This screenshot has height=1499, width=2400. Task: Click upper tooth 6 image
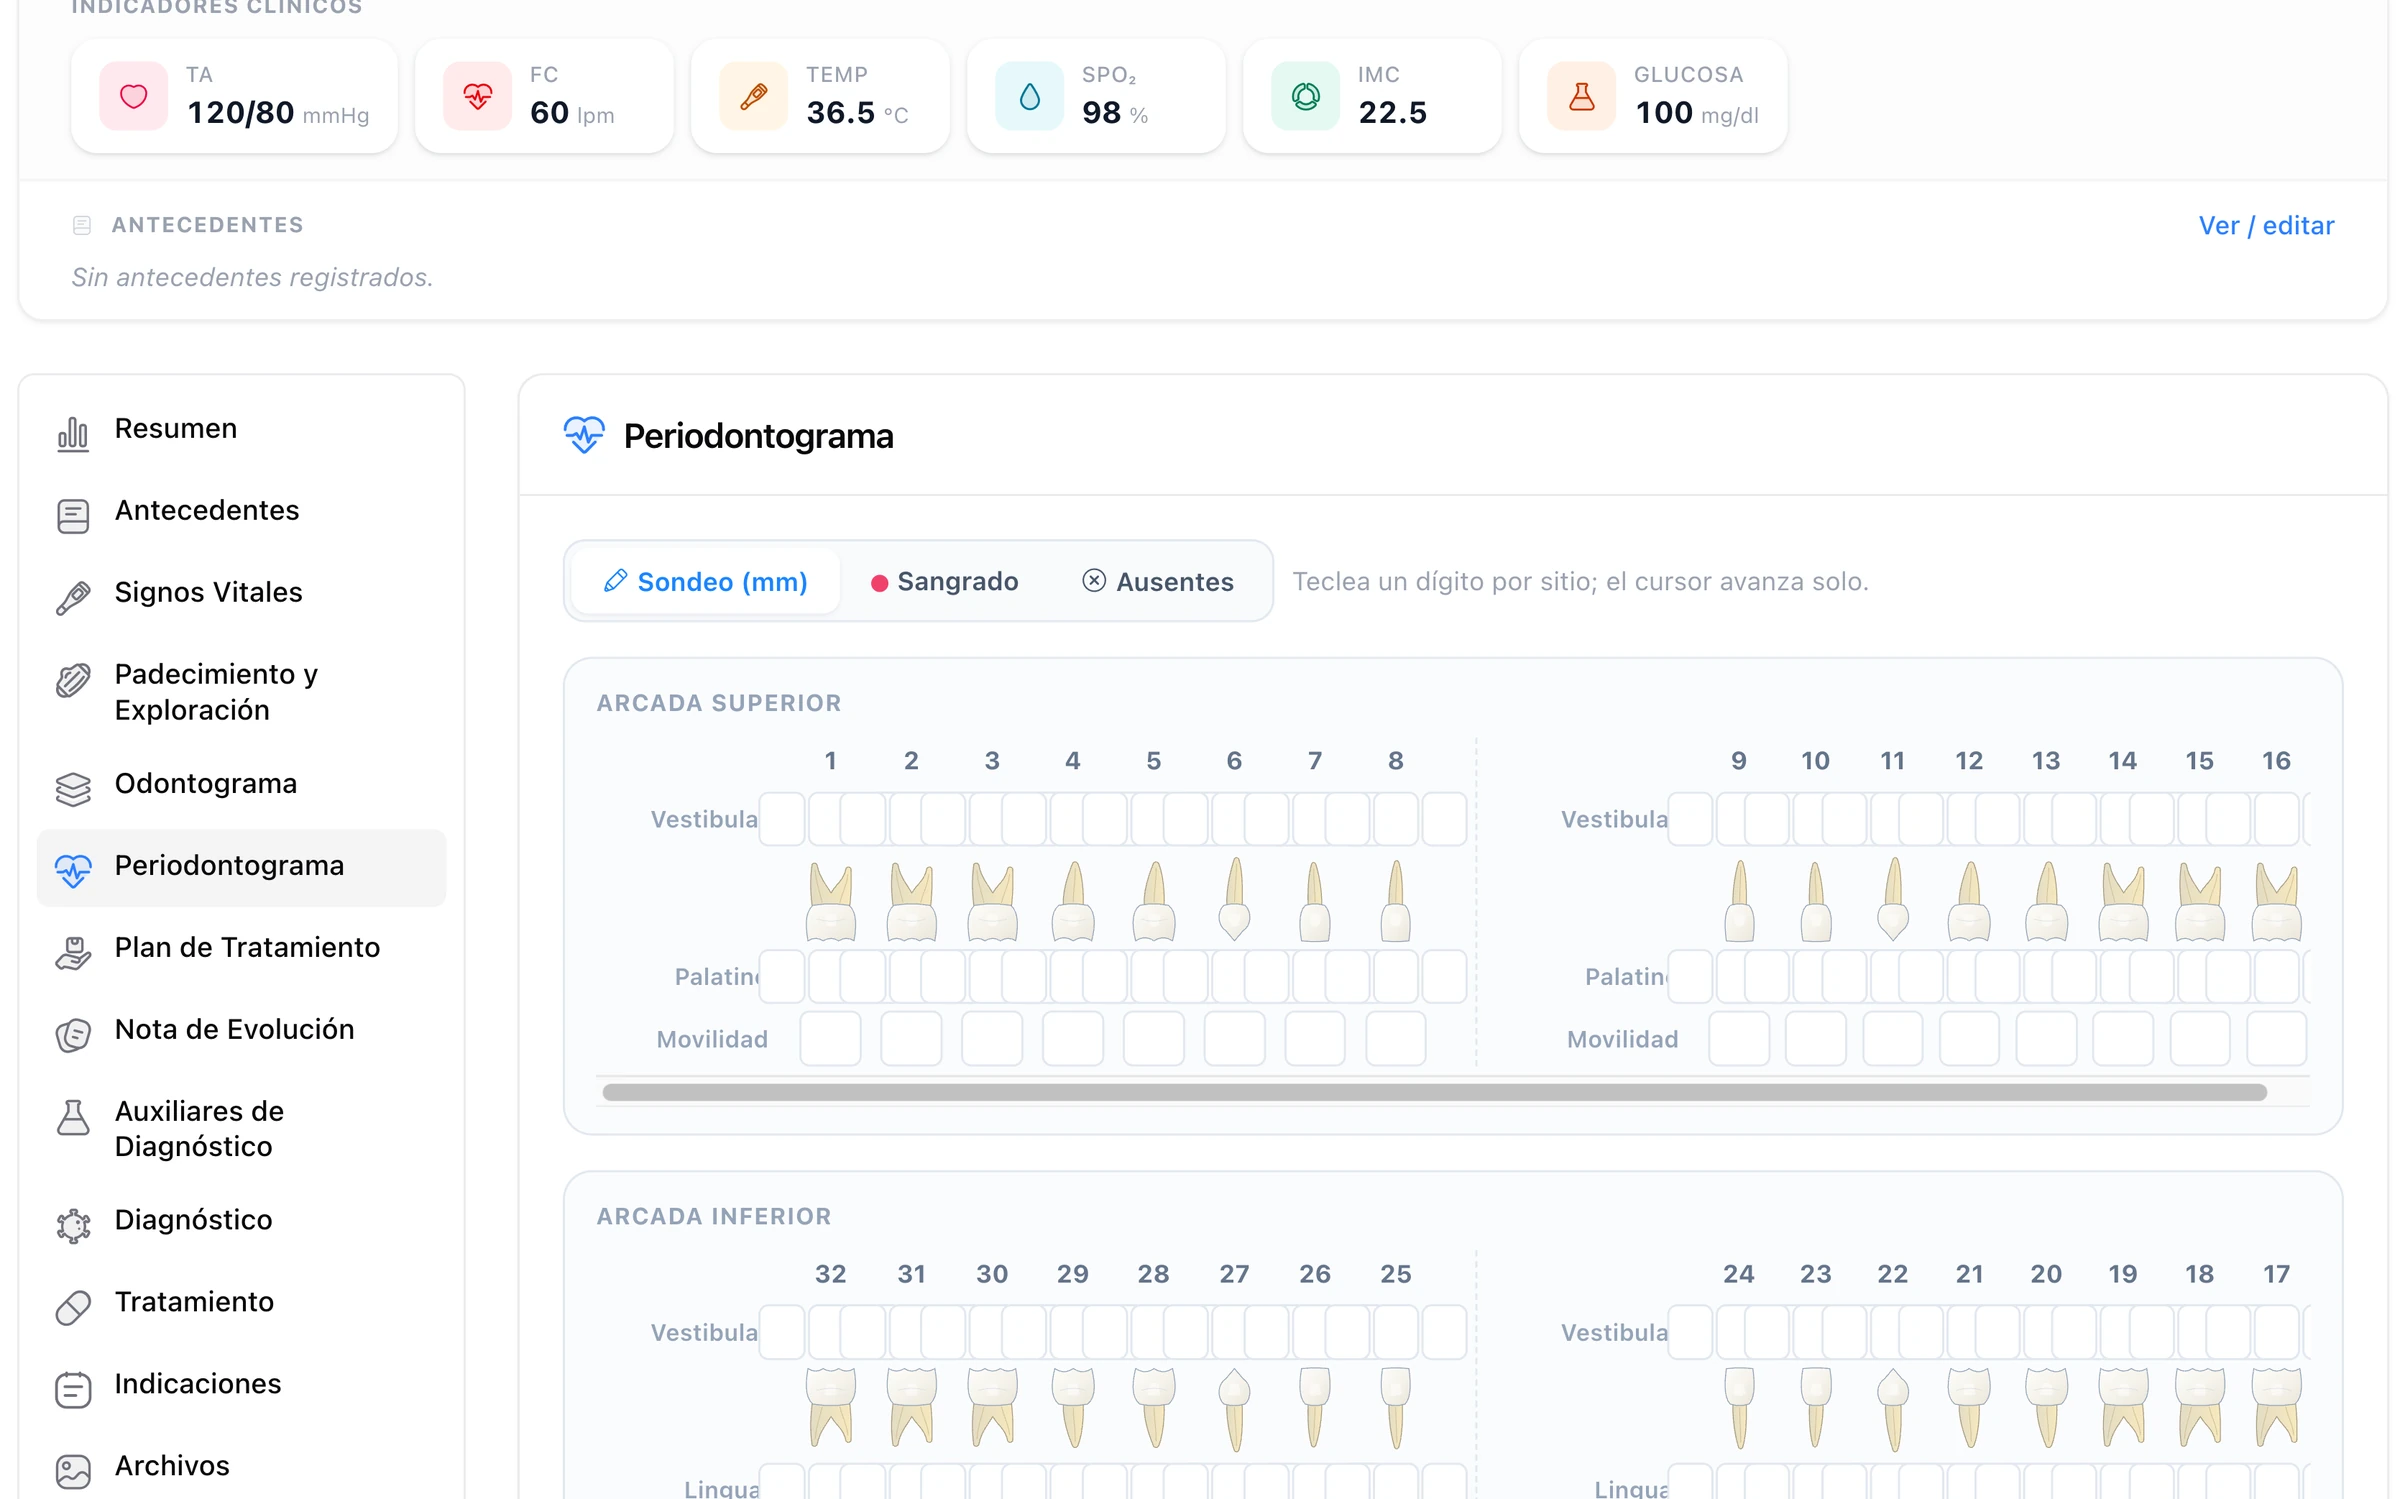point(1235,899)
